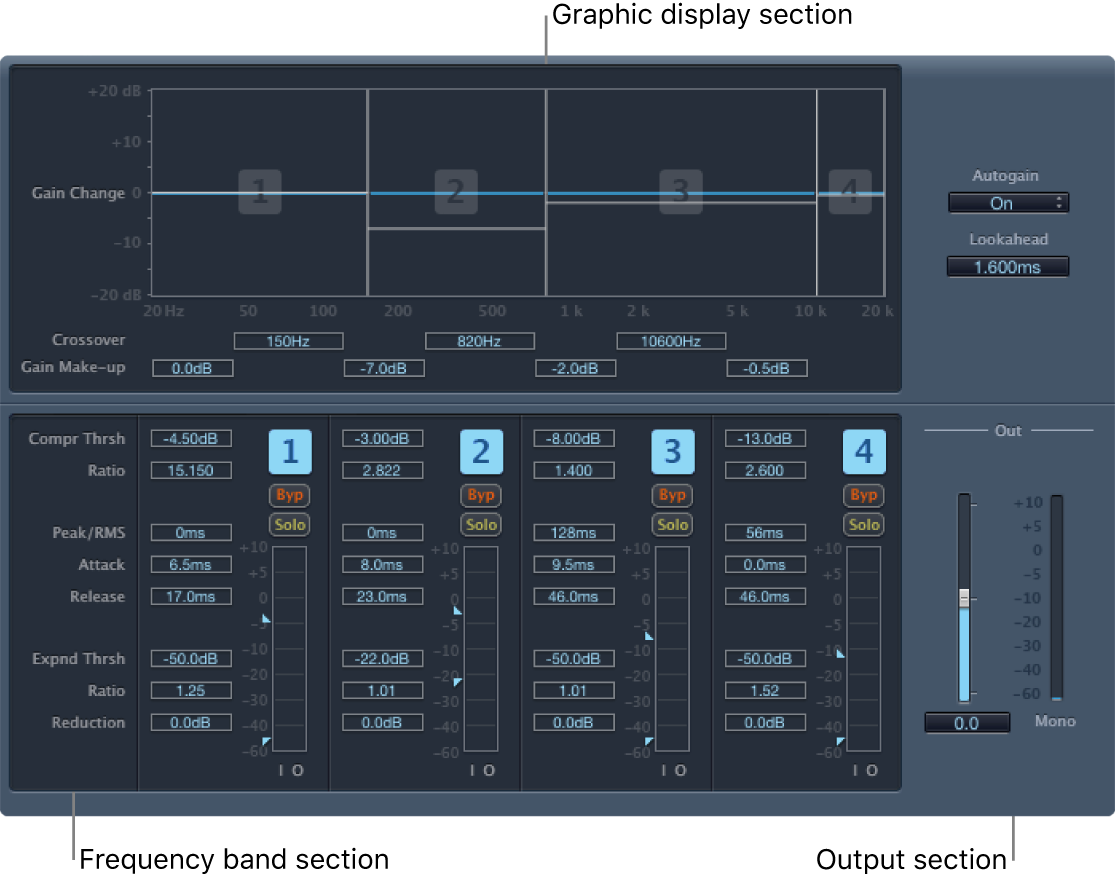Select band 4 in graphic display
Viewport: 1116px width, 884px height.
click(x=850, y=192)
